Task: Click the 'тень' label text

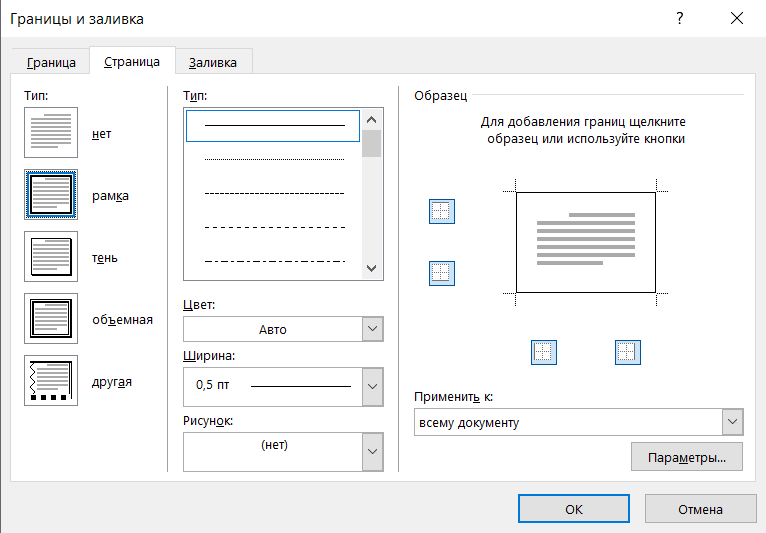Action: point(105,258)
